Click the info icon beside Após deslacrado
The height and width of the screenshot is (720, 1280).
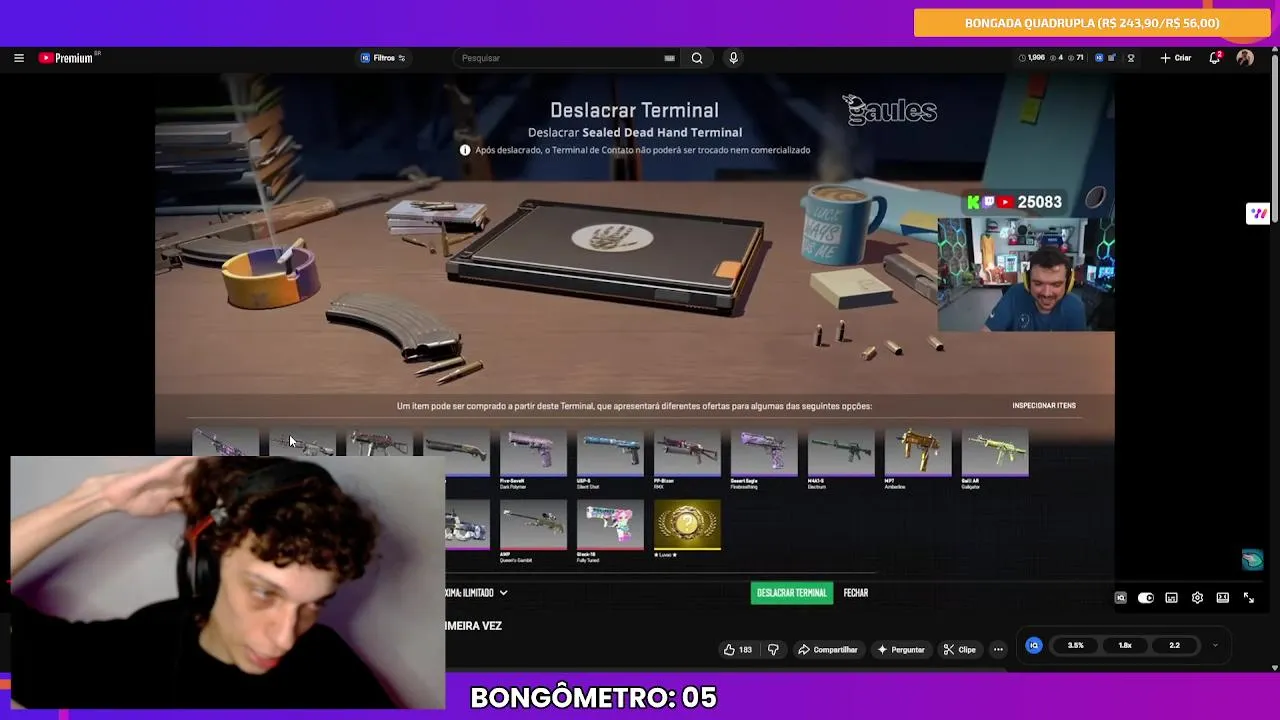point(465,150)
